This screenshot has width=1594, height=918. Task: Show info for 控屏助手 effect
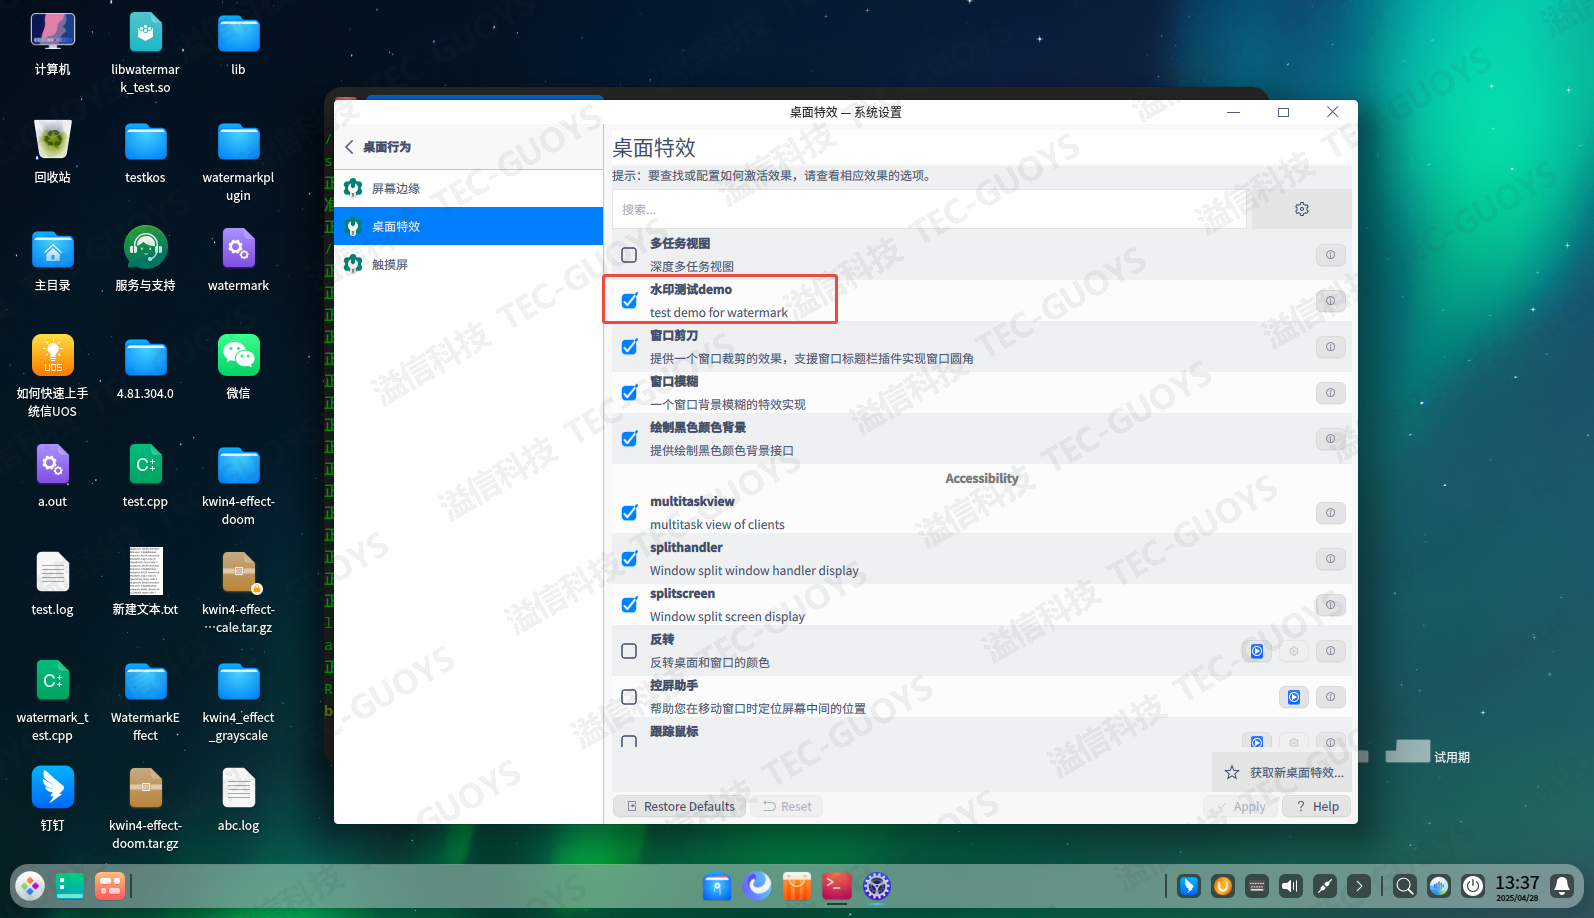[x=1330, y=697]
